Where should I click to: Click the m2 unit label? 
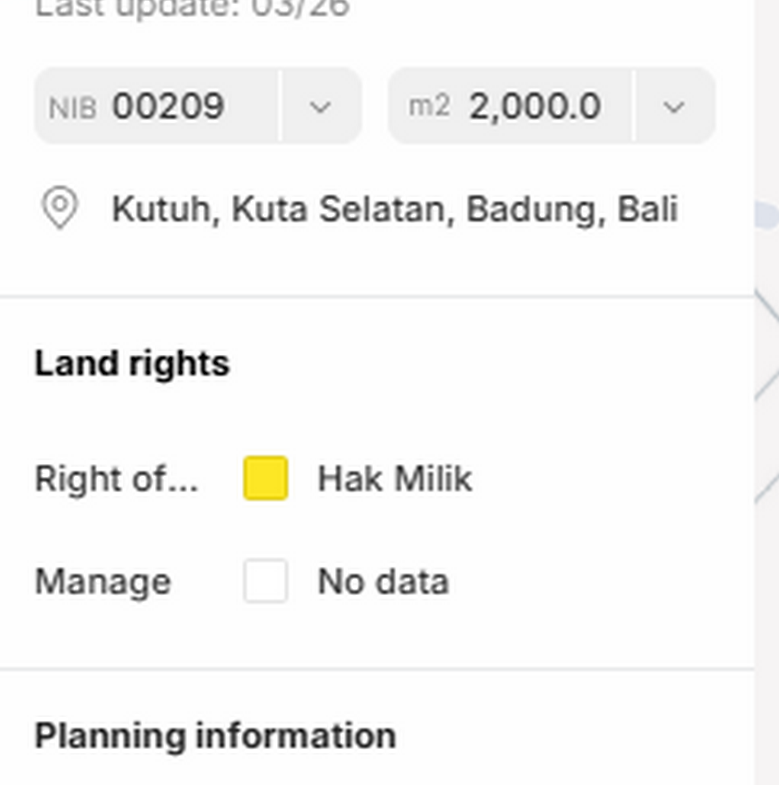point(429,106)
